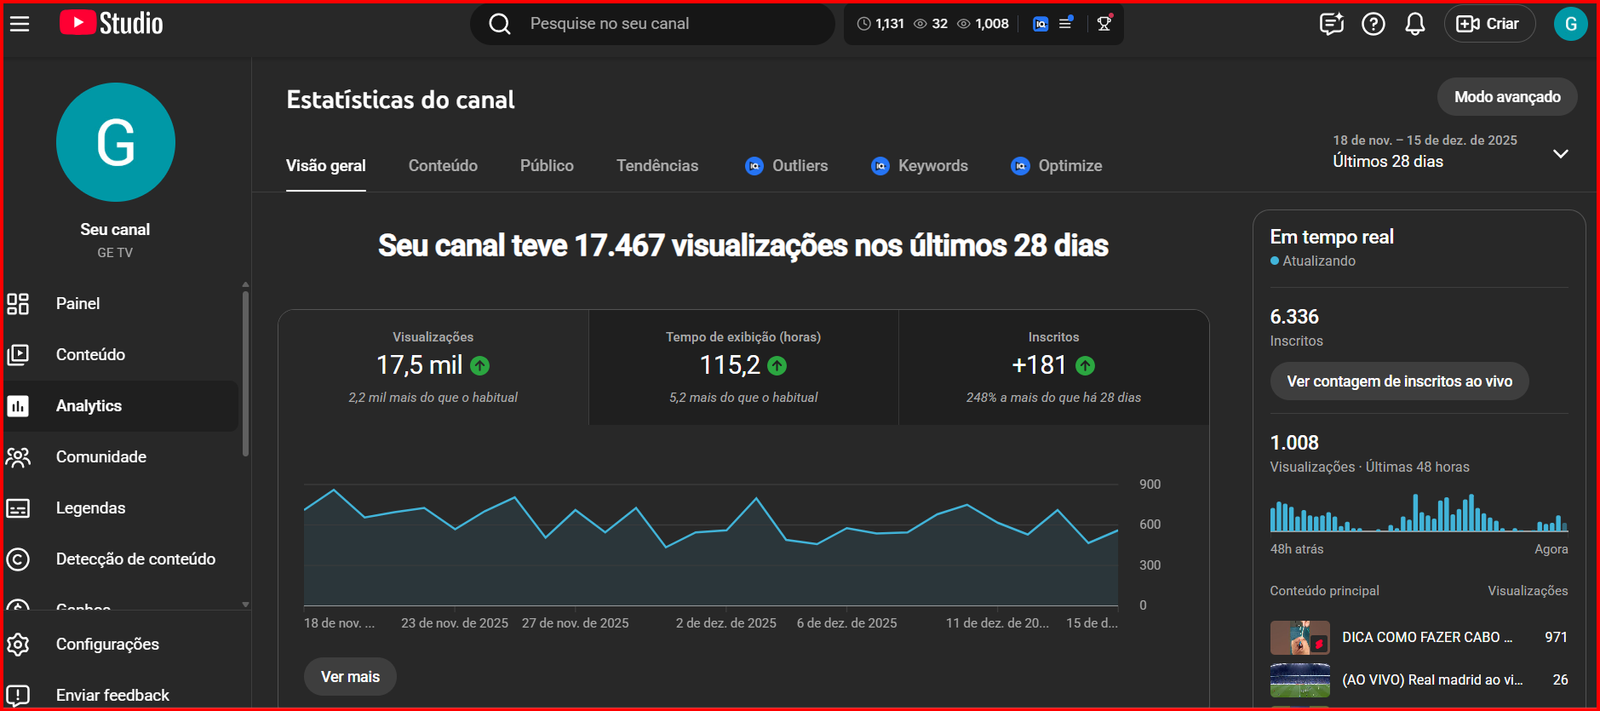Select Analytics in the sidebar
Viewport: 1600px width, 711px height.
click(x=121, y=405)
